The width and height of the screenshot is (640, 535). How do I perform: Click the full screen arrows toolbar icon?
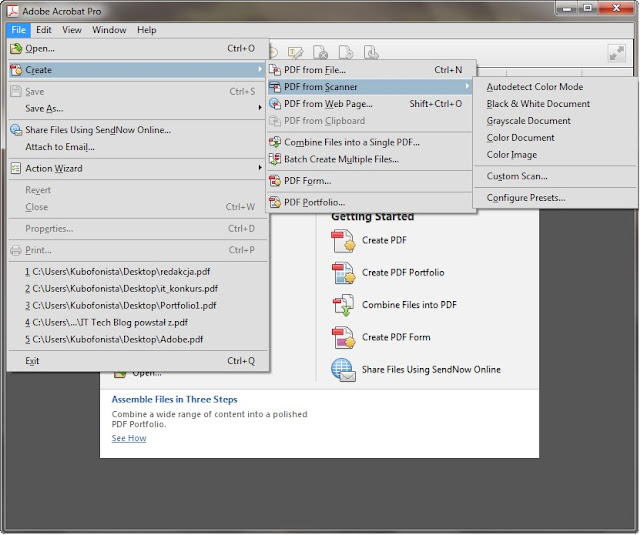tap(616, 53)
